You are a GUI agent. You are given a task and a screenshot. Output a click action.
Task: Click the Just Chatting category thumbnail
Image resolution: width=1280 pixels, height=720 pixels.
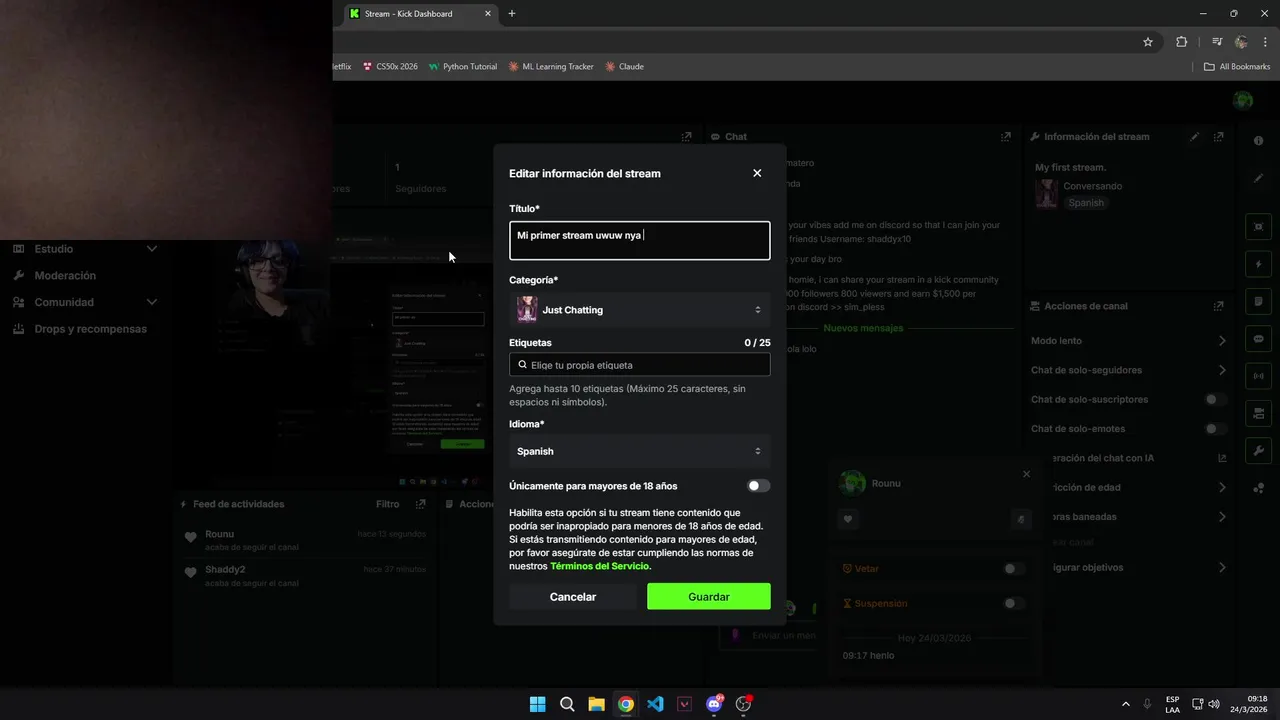point(527,310)
